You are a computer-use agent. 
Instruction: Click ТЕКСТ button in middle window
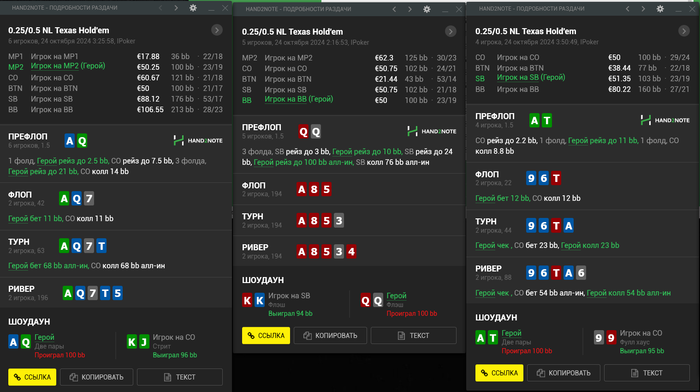[414, 336]
